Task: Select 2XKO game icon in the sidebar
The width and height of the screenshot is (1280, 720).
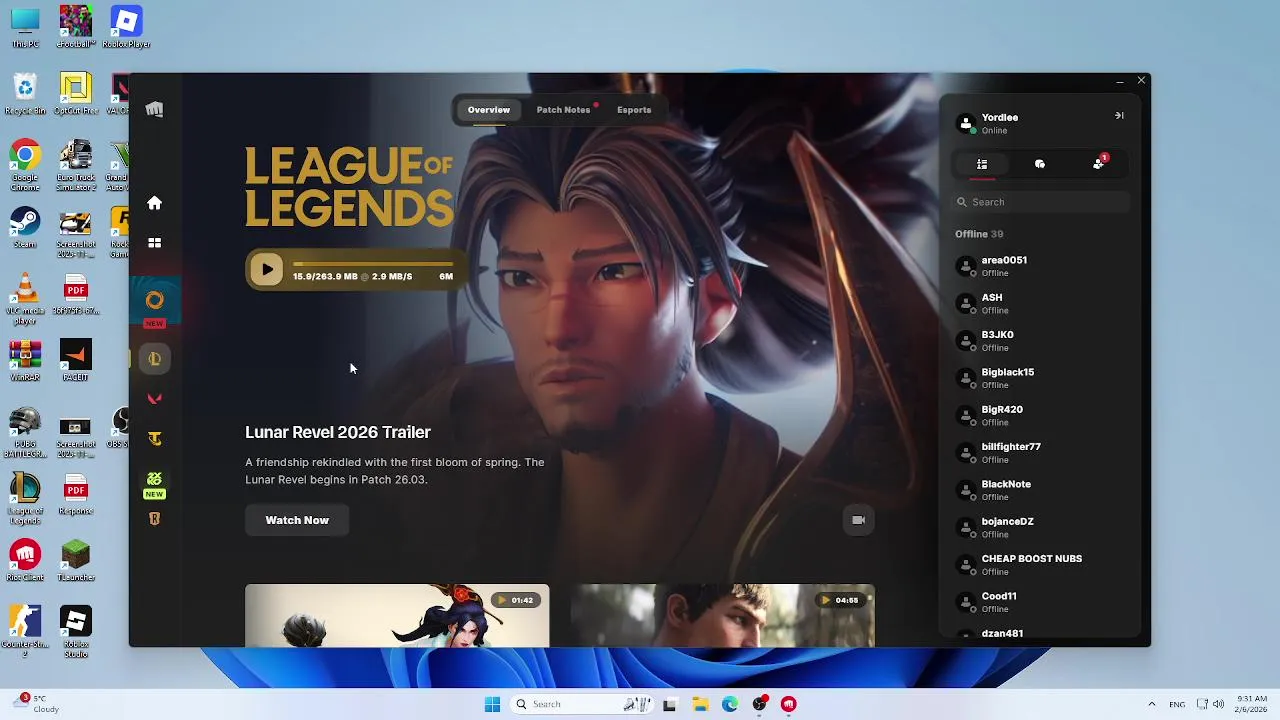Action: [154, 479]
